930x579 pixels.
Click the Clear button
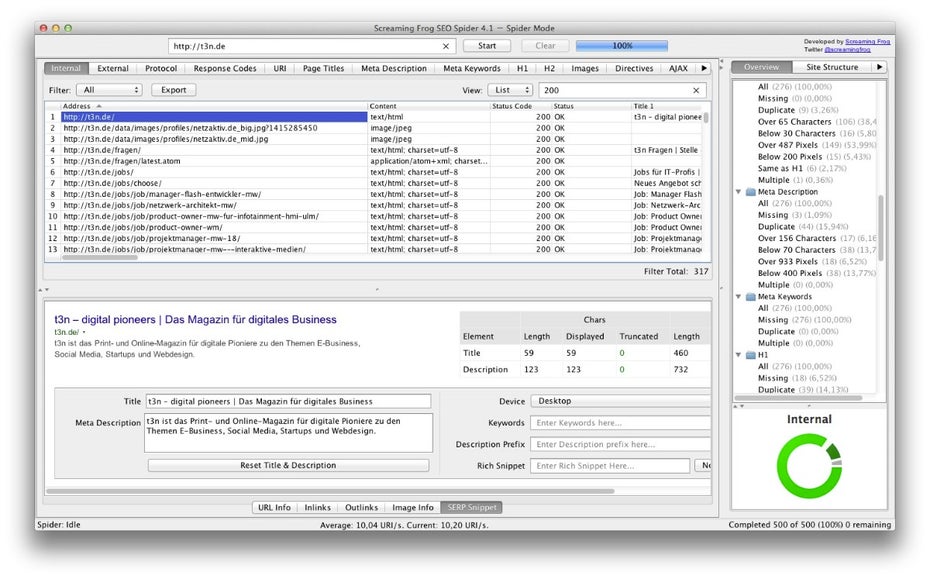[x=545, y=46]
